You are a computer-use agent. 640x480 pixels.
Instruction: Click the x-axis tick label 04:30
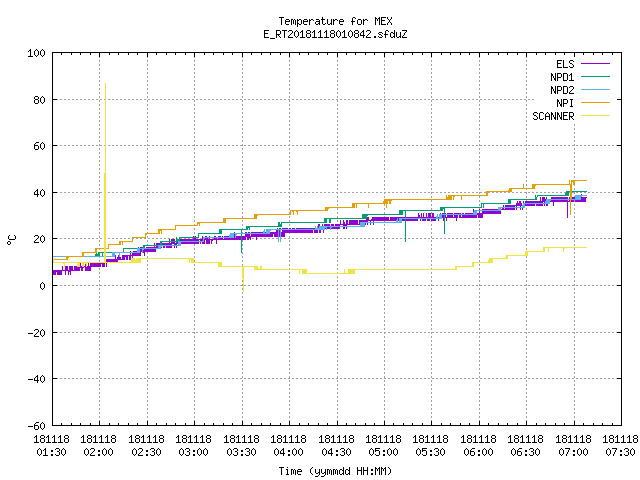tap(336, 452)
